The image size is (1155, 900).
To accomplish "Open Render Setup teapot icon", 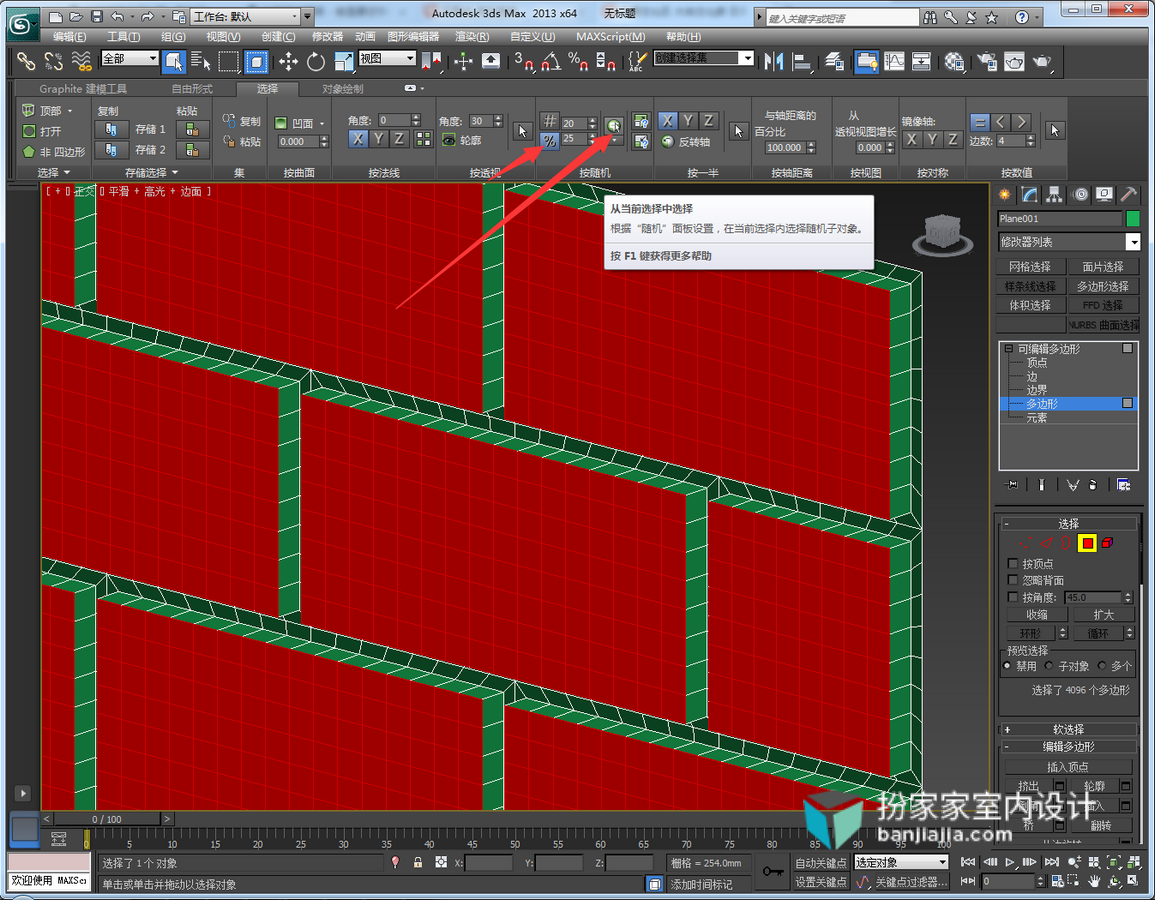I will [987, 62].
